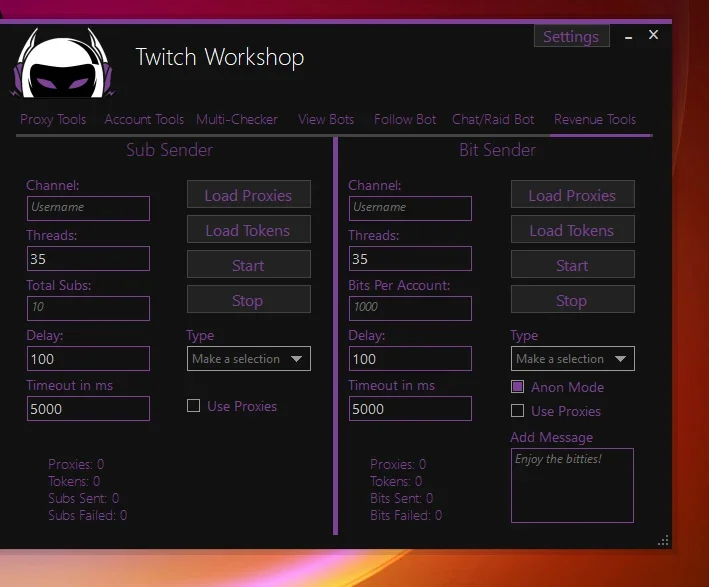Click the Total Subs: label
709x587 pixels.
pyautogui.click(x=59, y=285)
